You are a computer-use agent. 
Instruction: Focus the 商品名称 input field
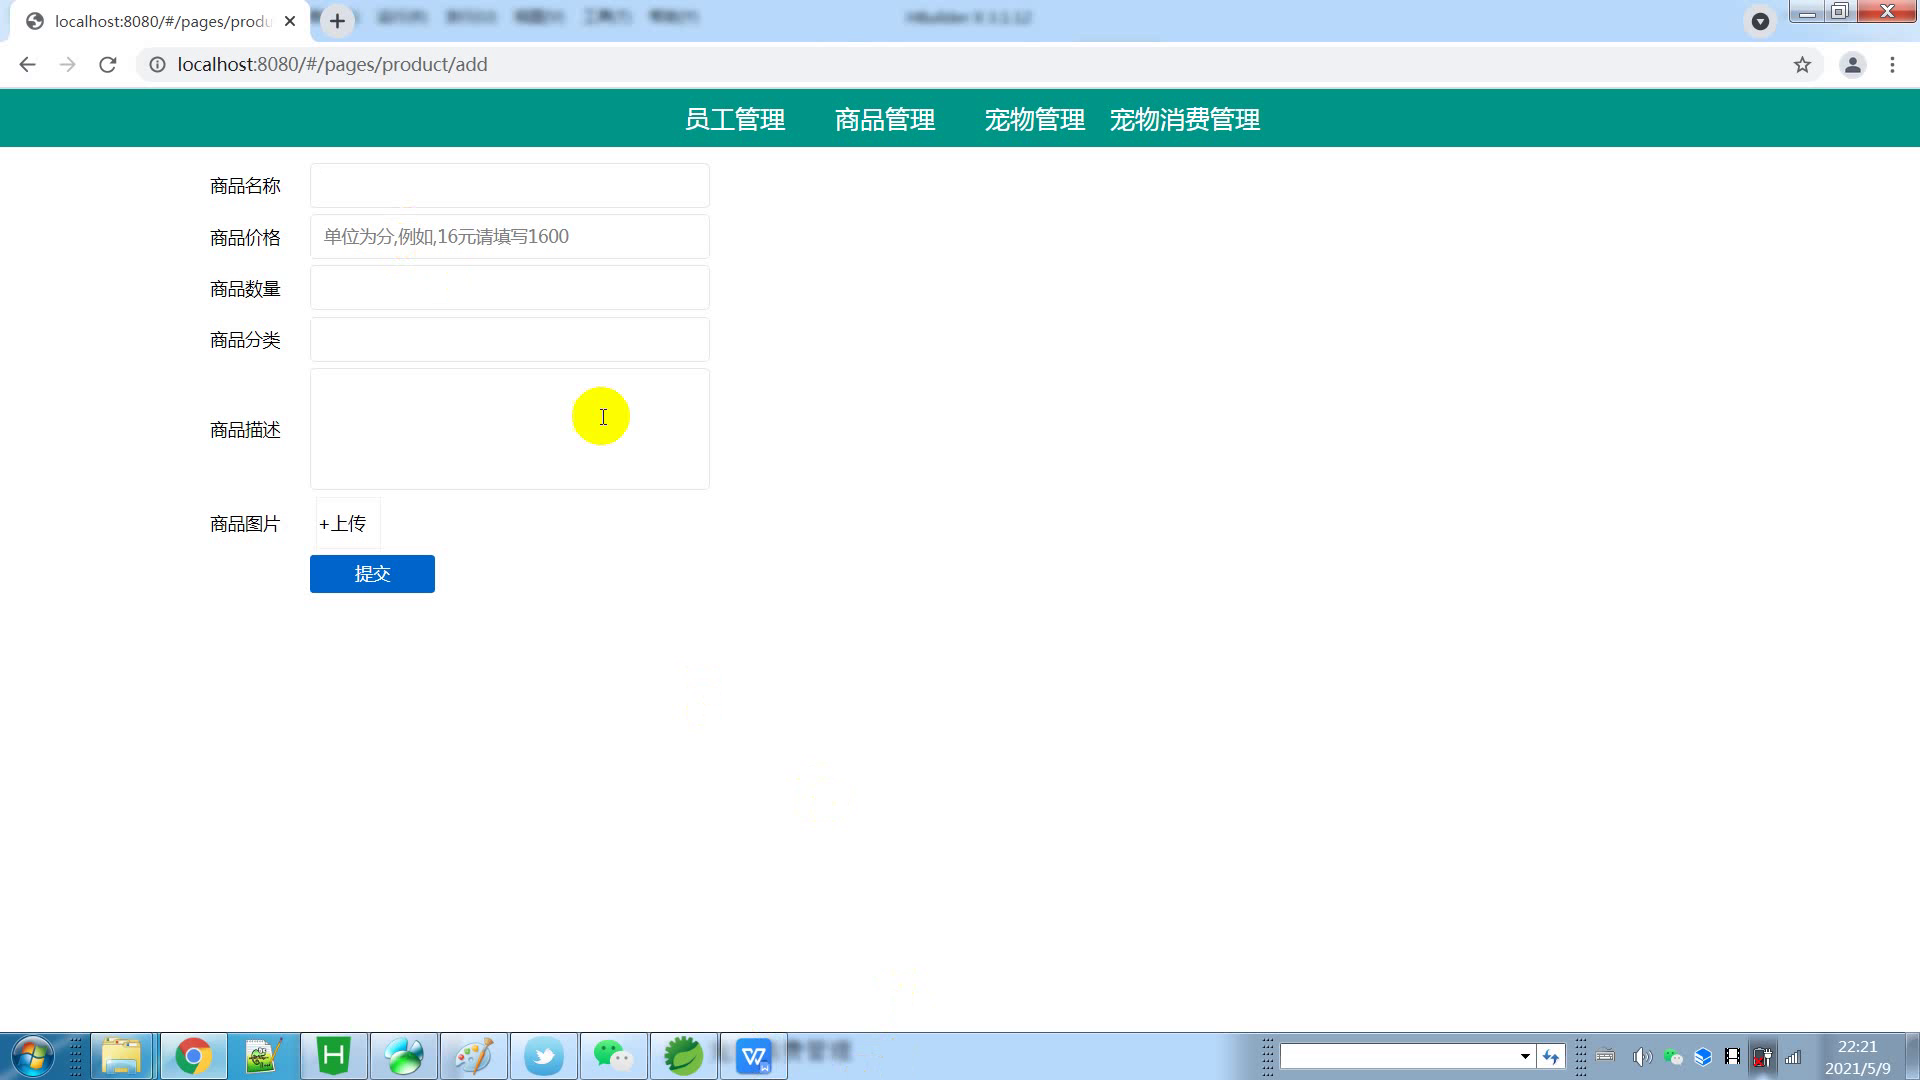[509, 186]
